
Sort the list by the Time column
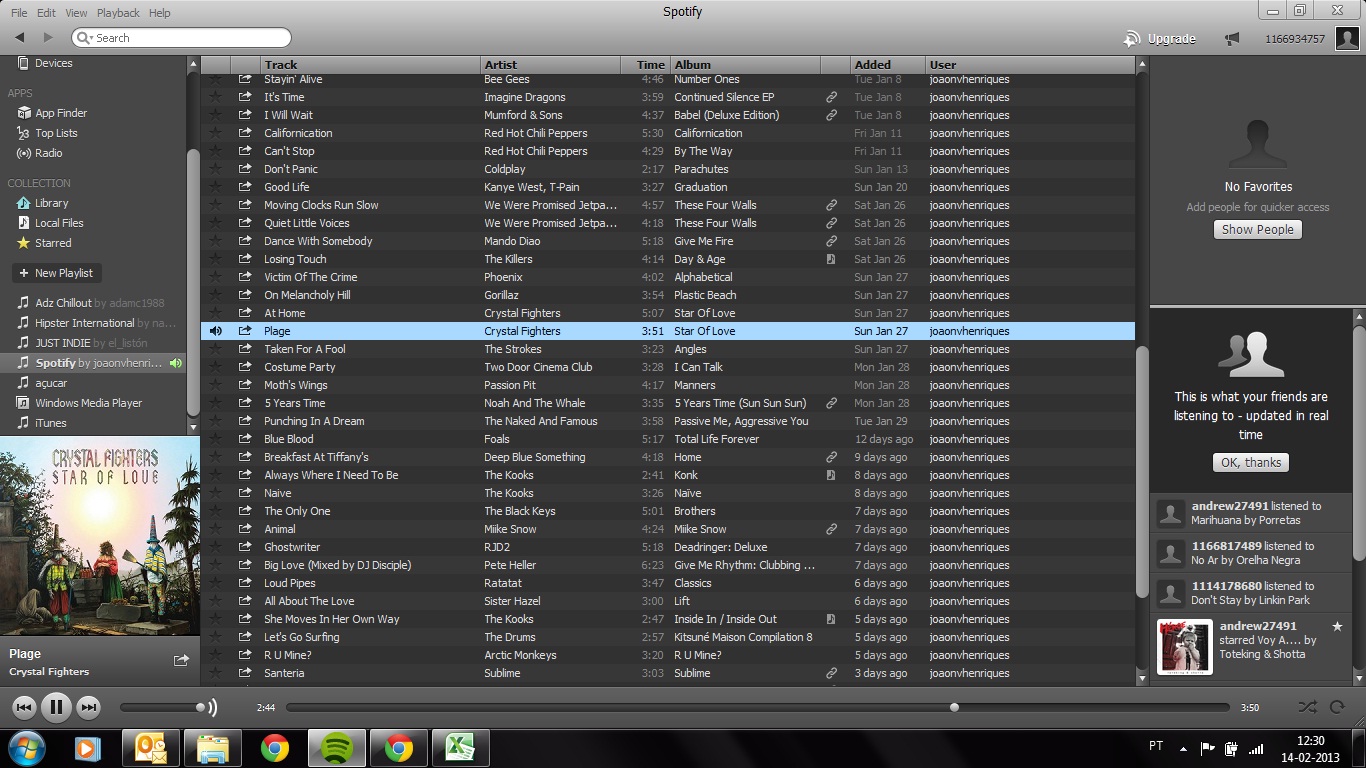coord(645,64)
